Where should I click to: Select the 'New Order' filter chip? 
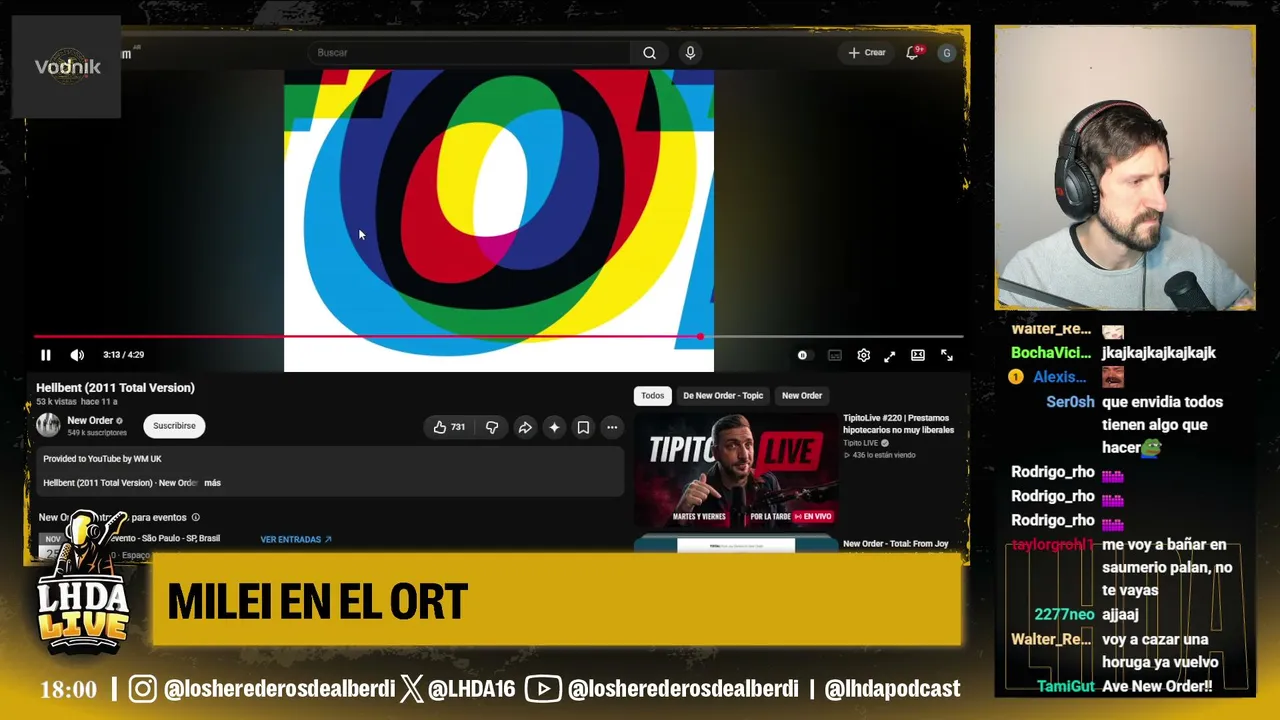[x=802, y=396]
